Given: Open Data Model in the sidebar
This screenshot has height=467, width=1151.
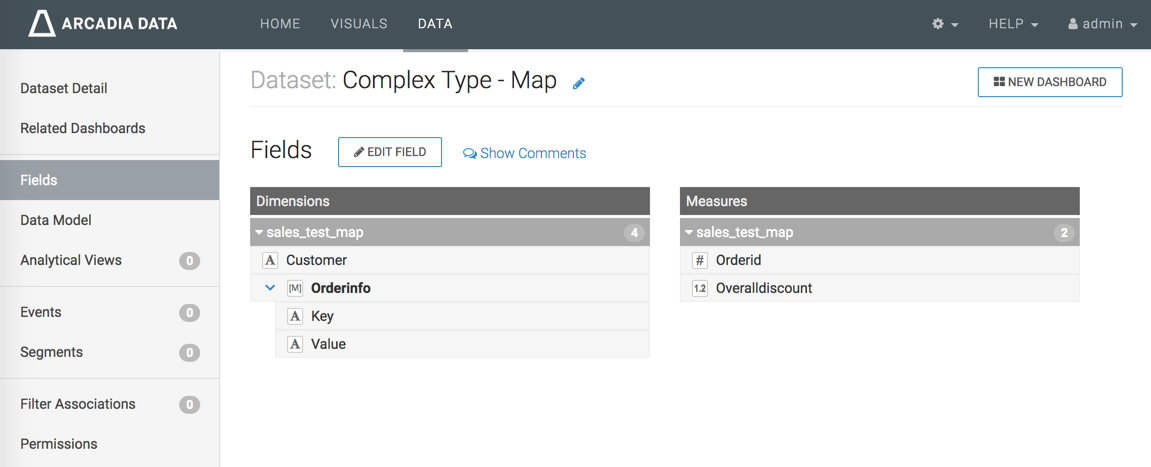Looking at the screenshot, I should [56, 220].
